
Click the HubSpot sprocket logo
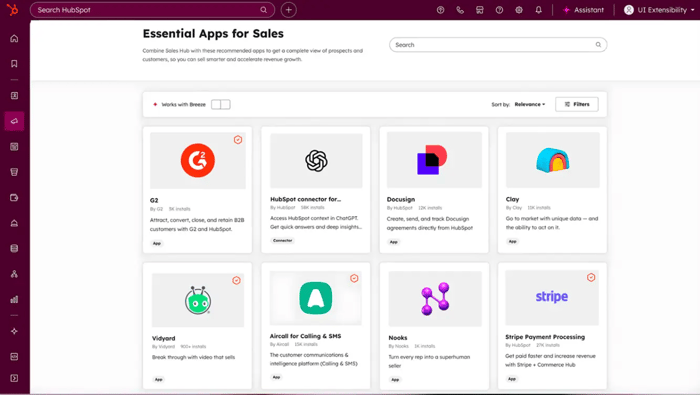pos(12,9)
